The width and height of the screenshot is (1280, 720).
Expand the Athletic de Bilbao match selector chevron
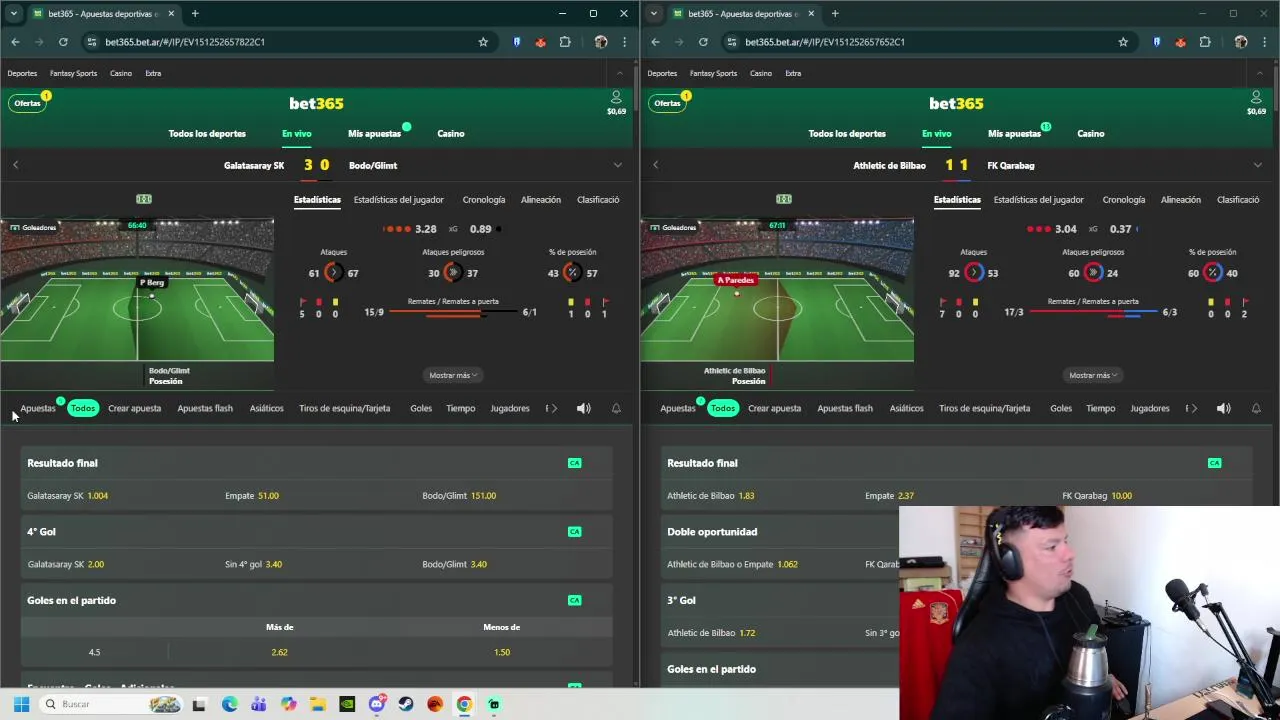1257,165
